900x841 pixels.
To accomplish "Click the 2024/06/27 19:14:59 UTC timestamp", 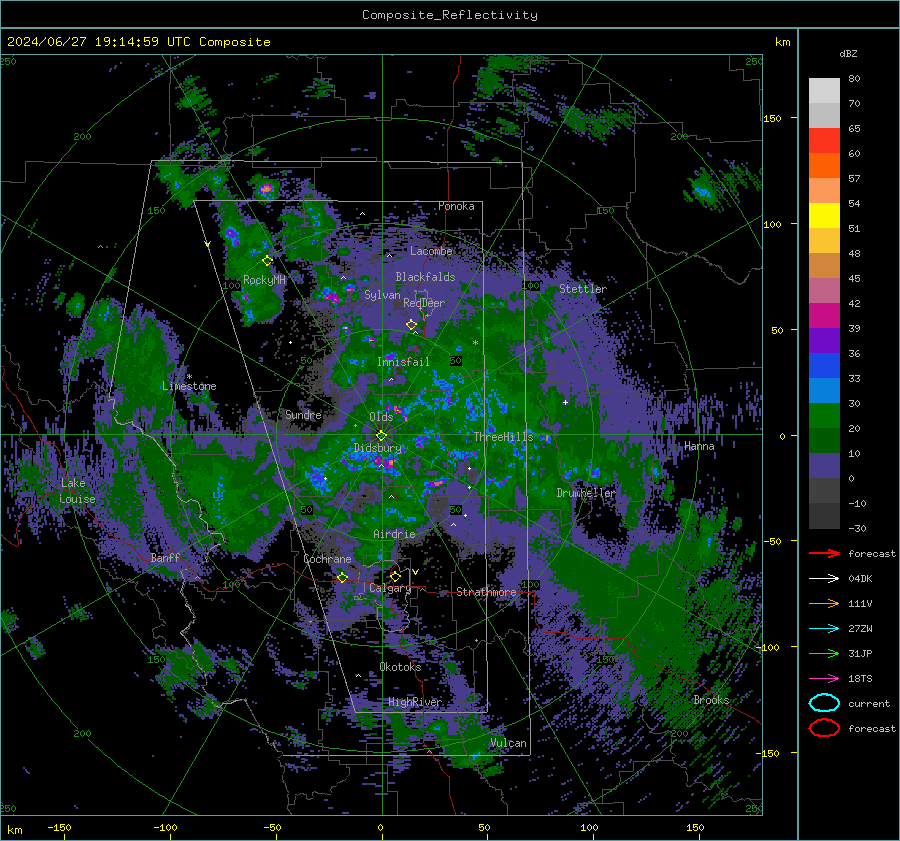I will pyautogui.click(x=99, y=42).
